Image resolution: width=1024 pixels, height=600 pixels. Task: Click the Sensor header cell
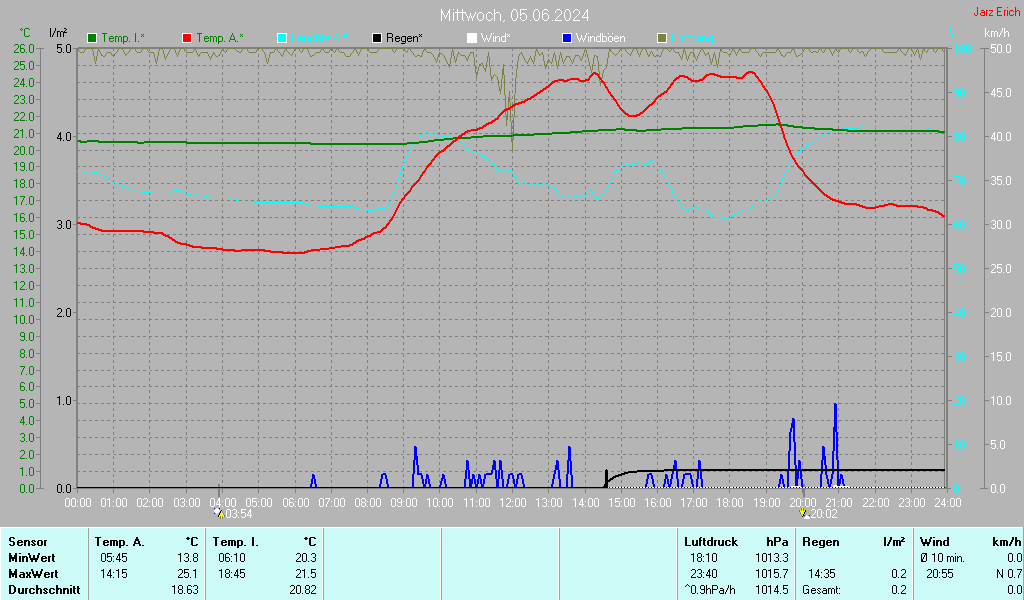(28, 541)
